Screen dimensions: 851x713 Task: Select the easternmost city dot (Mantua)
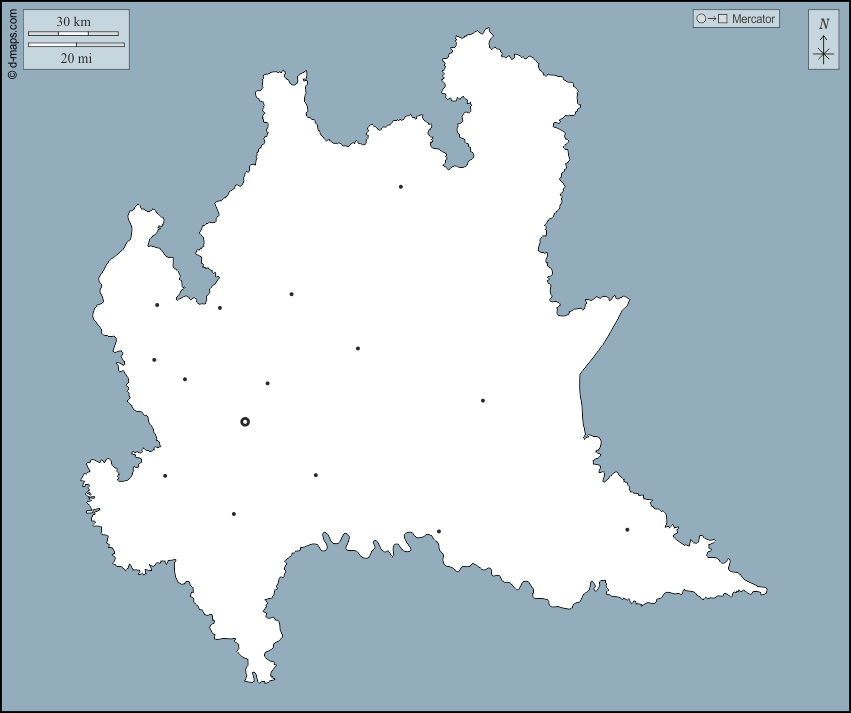627,530
